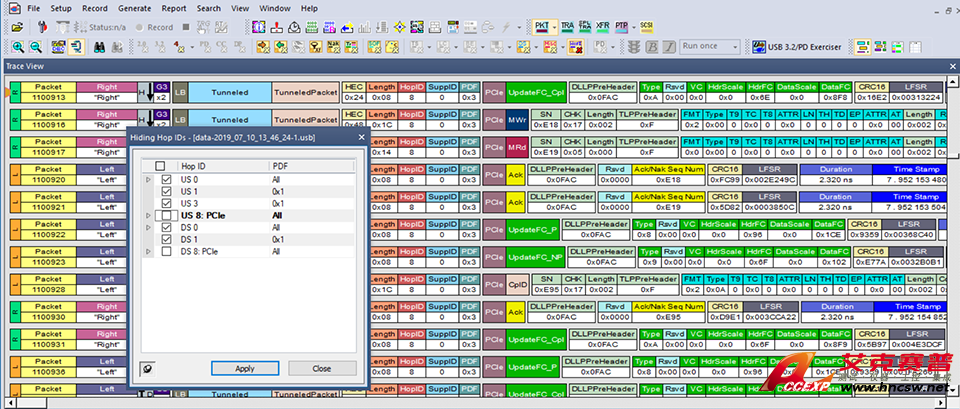This screenshot has width=960, height=409.
Task: Open the Report menu
Action: [173, 8]
